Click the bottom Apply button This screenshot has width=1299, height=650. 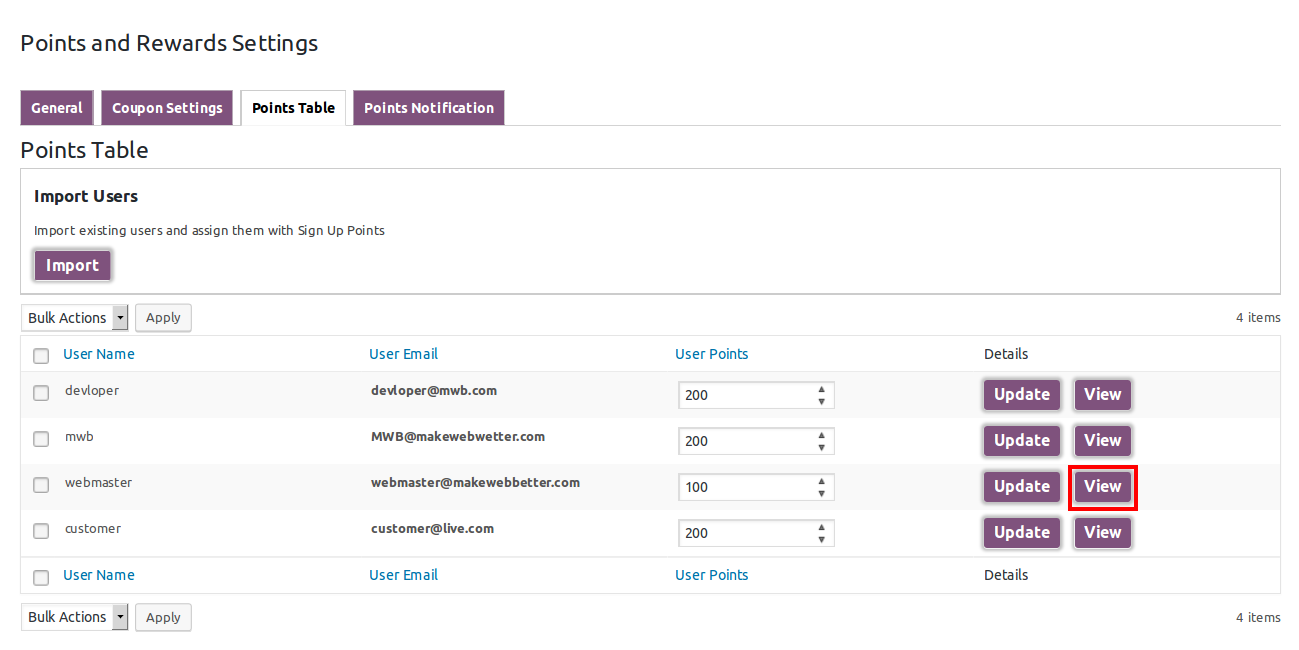point(163,616)
